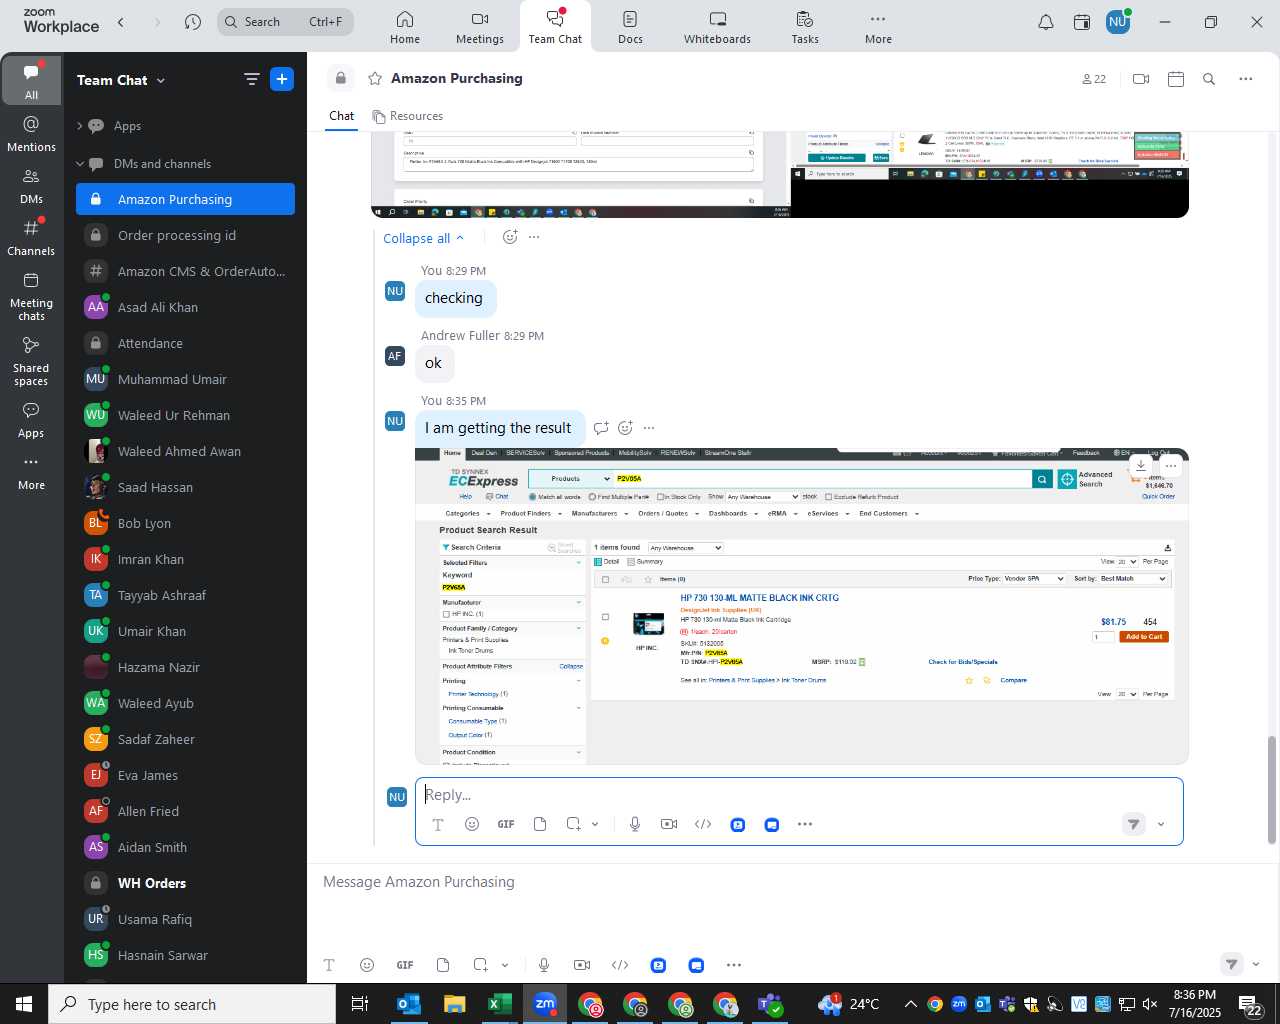Open File Explorer from the taskbar
This screenshot has width=1280, height=1024.
coord(454,1004)
